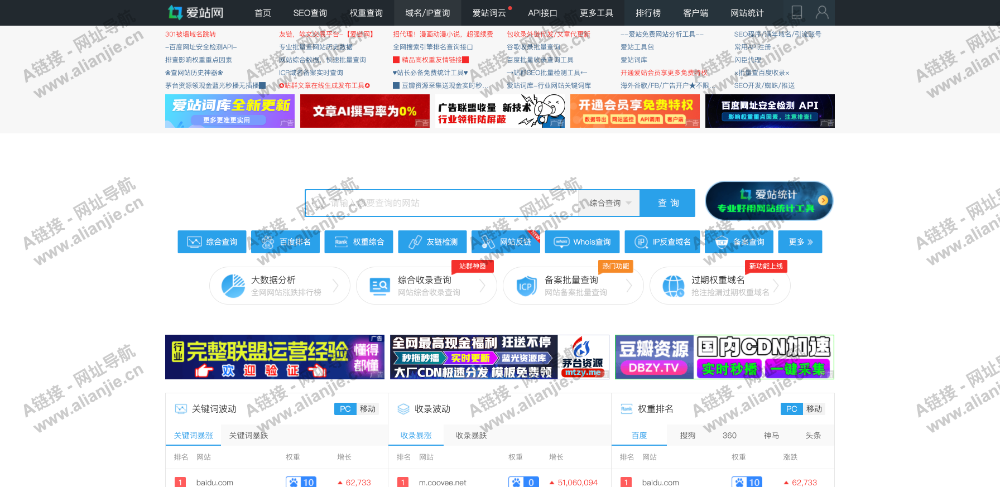The image size is (1000, 487).
Task: Select PC in 关键词波动 panel
Action: coord(345,409)
